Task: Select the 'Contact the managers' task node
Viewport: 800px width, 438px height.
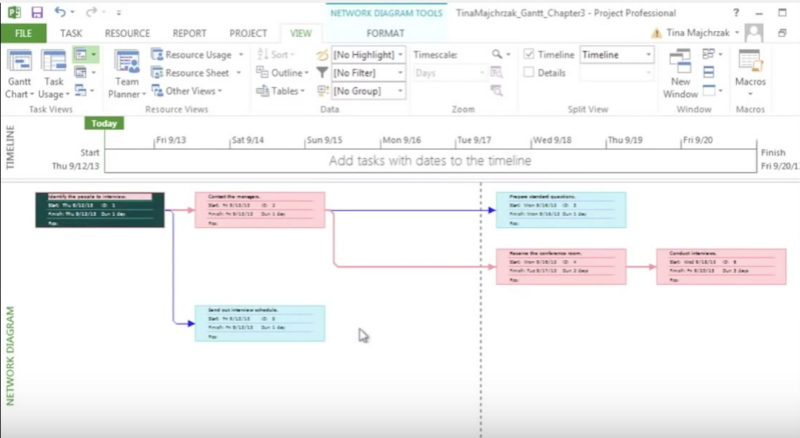Action: point(260,210)
